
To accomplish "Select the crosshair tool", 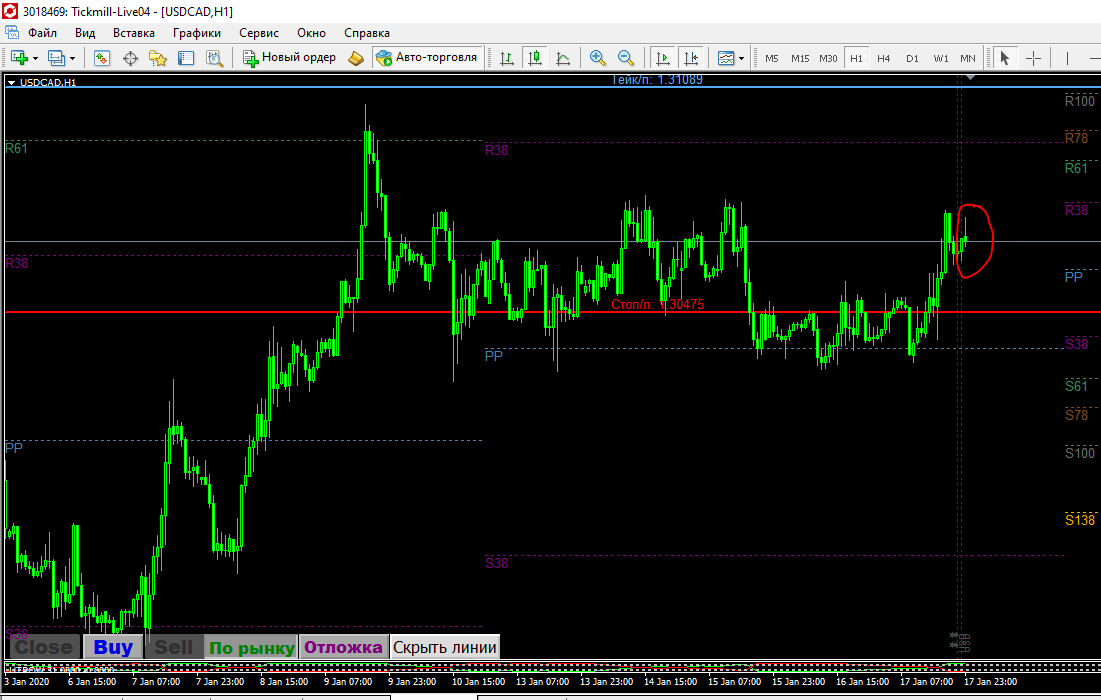I will tap(1033, 58).
